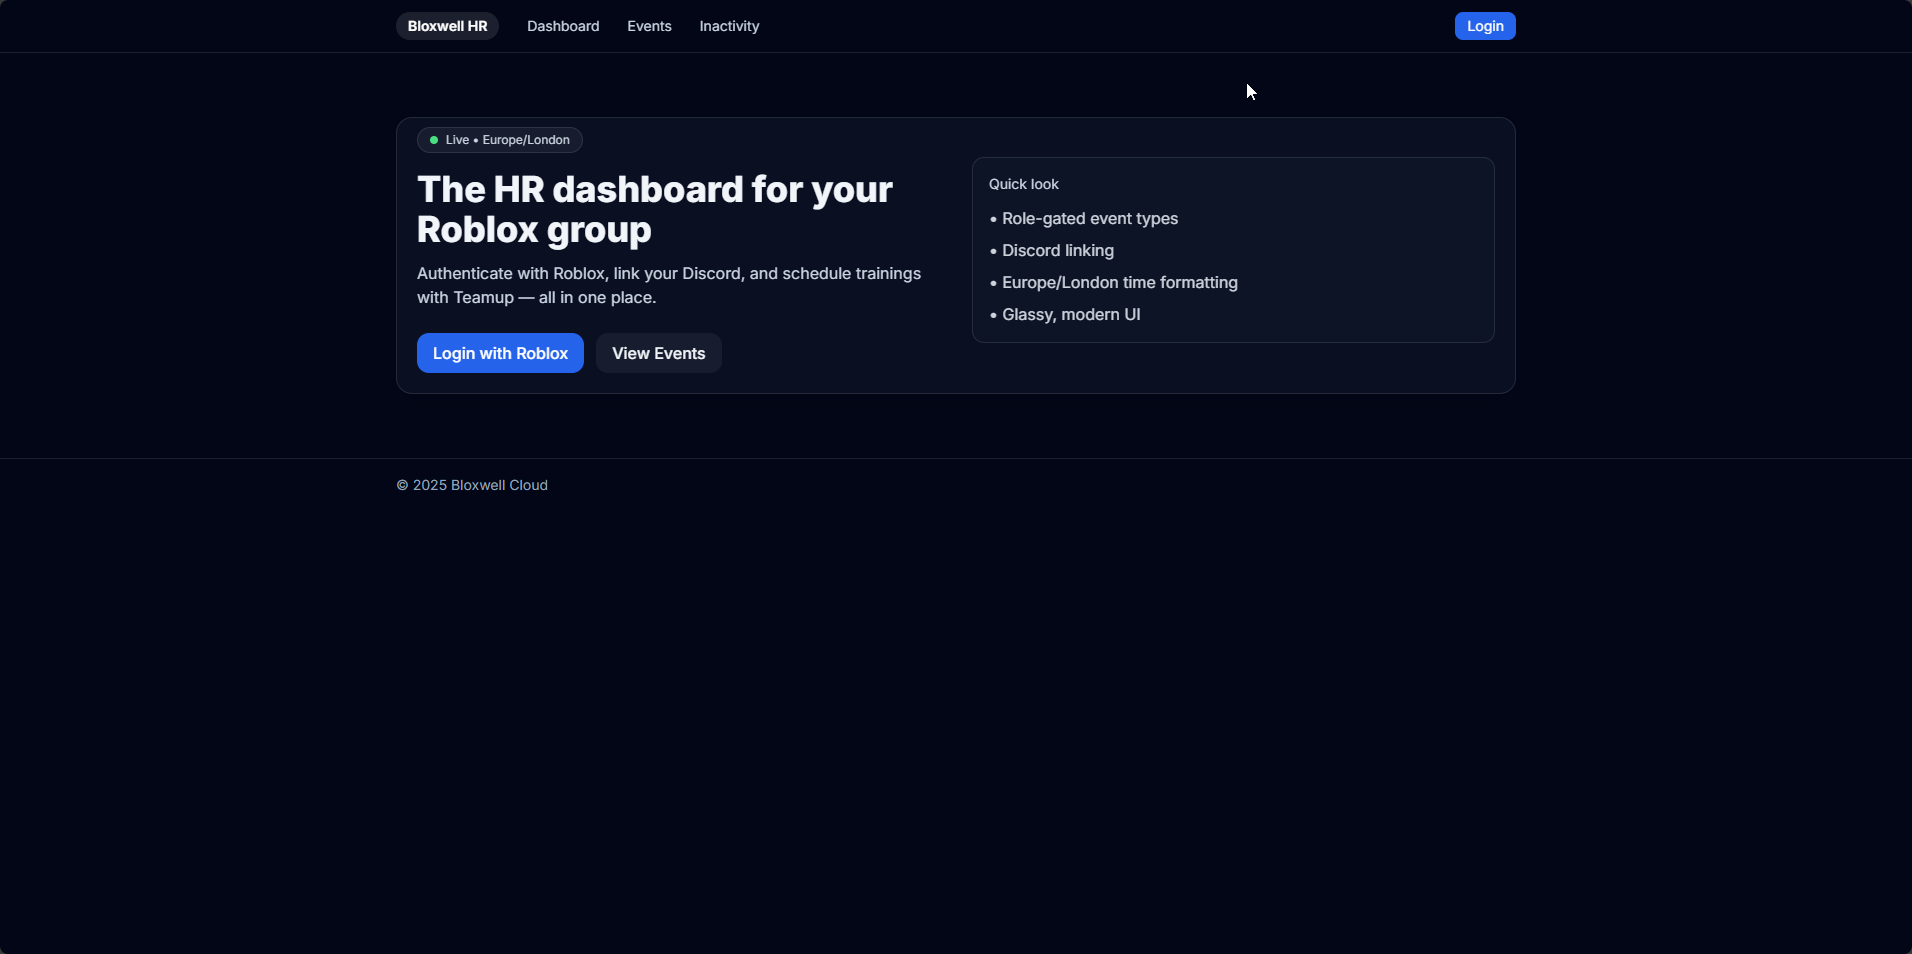The height and width of the screenshot is (954, 1912).
Task: Click the 'Authenticate with Roblox' description paragraph
Action: tap(669, 285)
